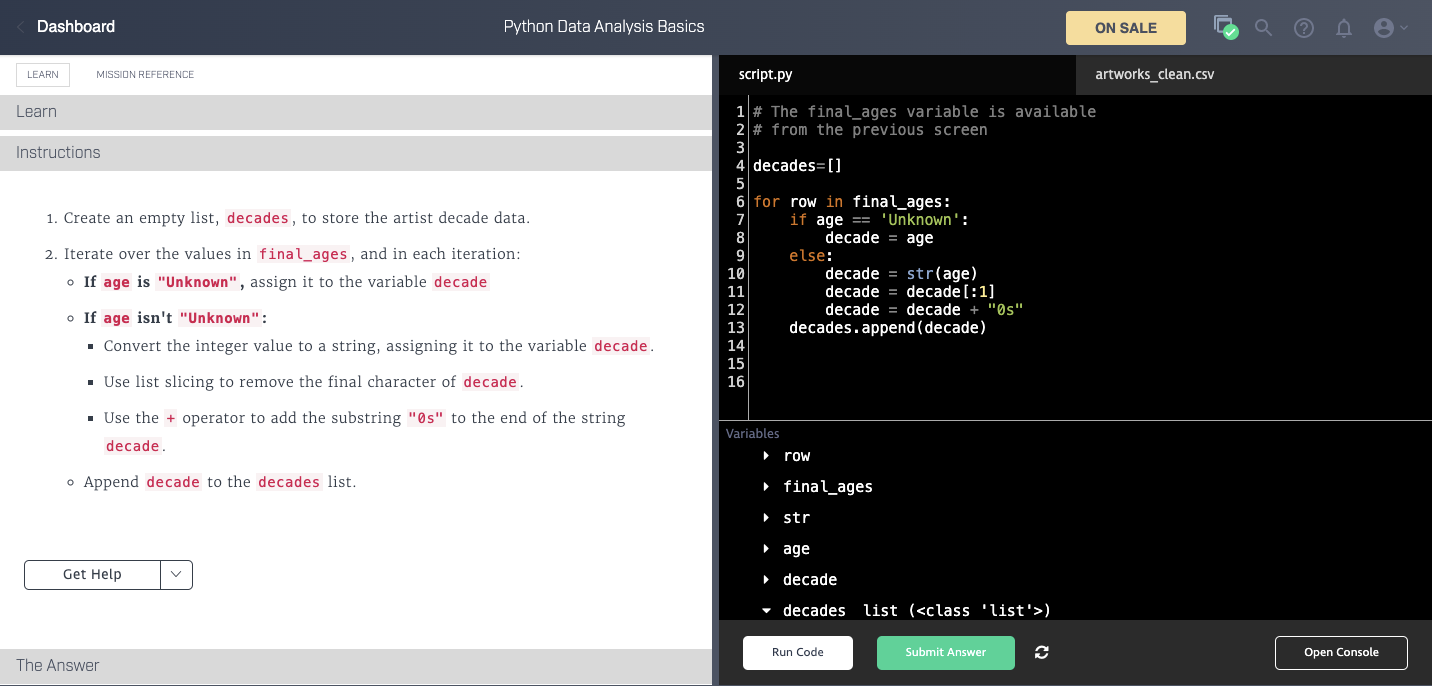This screenshot has height=686, width=1432.
Task: Click line number 16 in editor
Action: 736,382
